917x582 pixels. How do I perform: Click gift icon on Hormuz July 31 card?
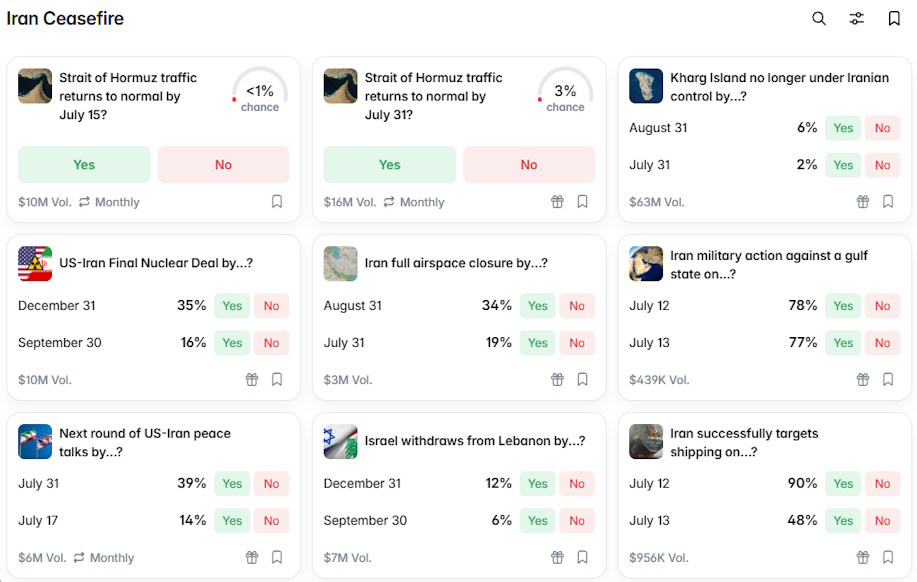point(557,202)
